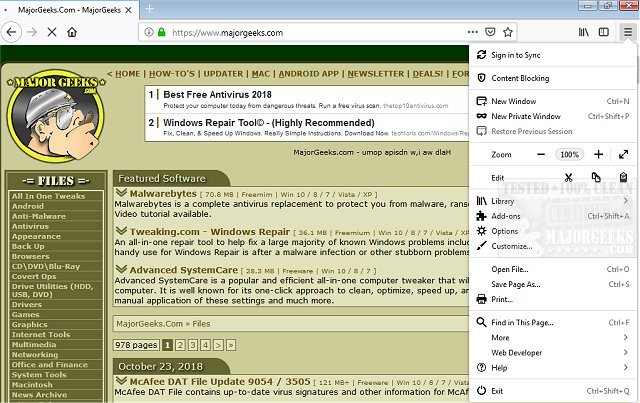The image size is (640, 403).
Task: Exit Firefox from the menu
Action: point(553,391)
